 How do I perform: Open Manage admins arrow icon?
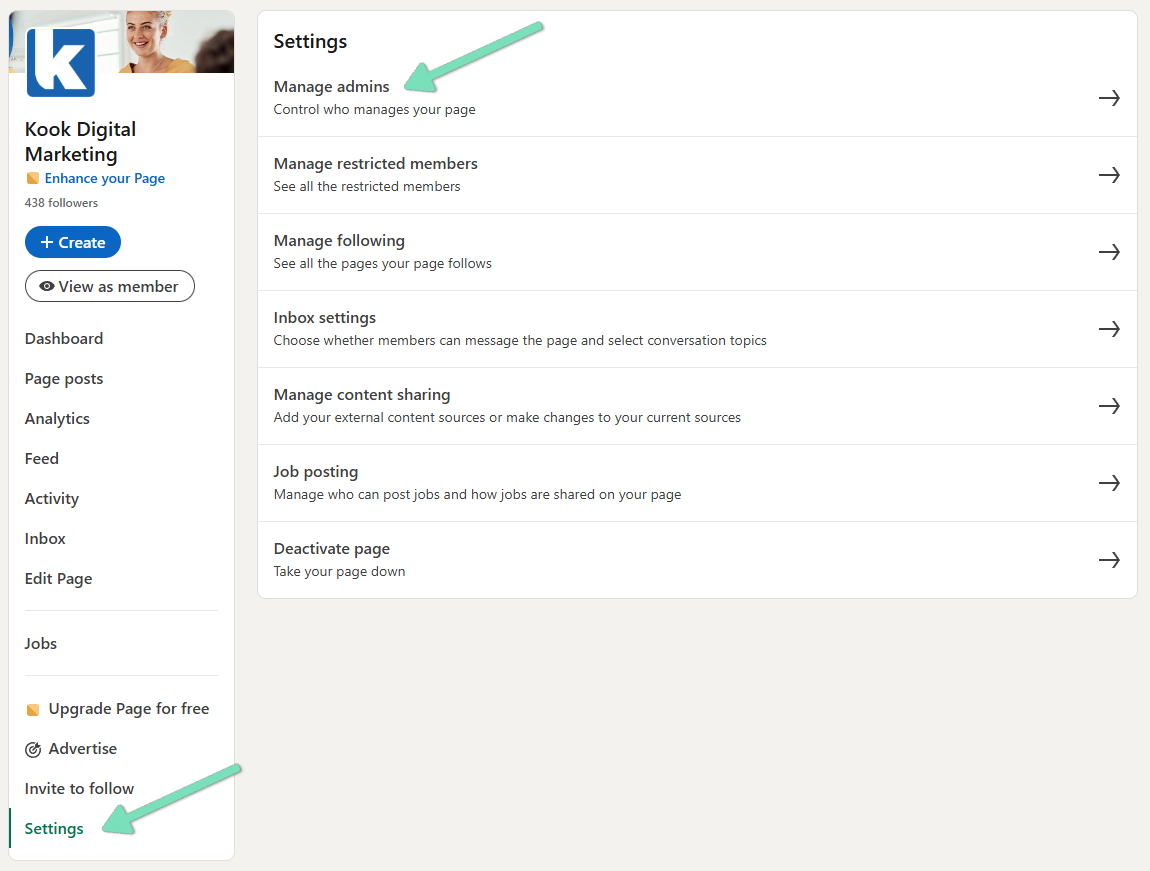(1109, 98)
